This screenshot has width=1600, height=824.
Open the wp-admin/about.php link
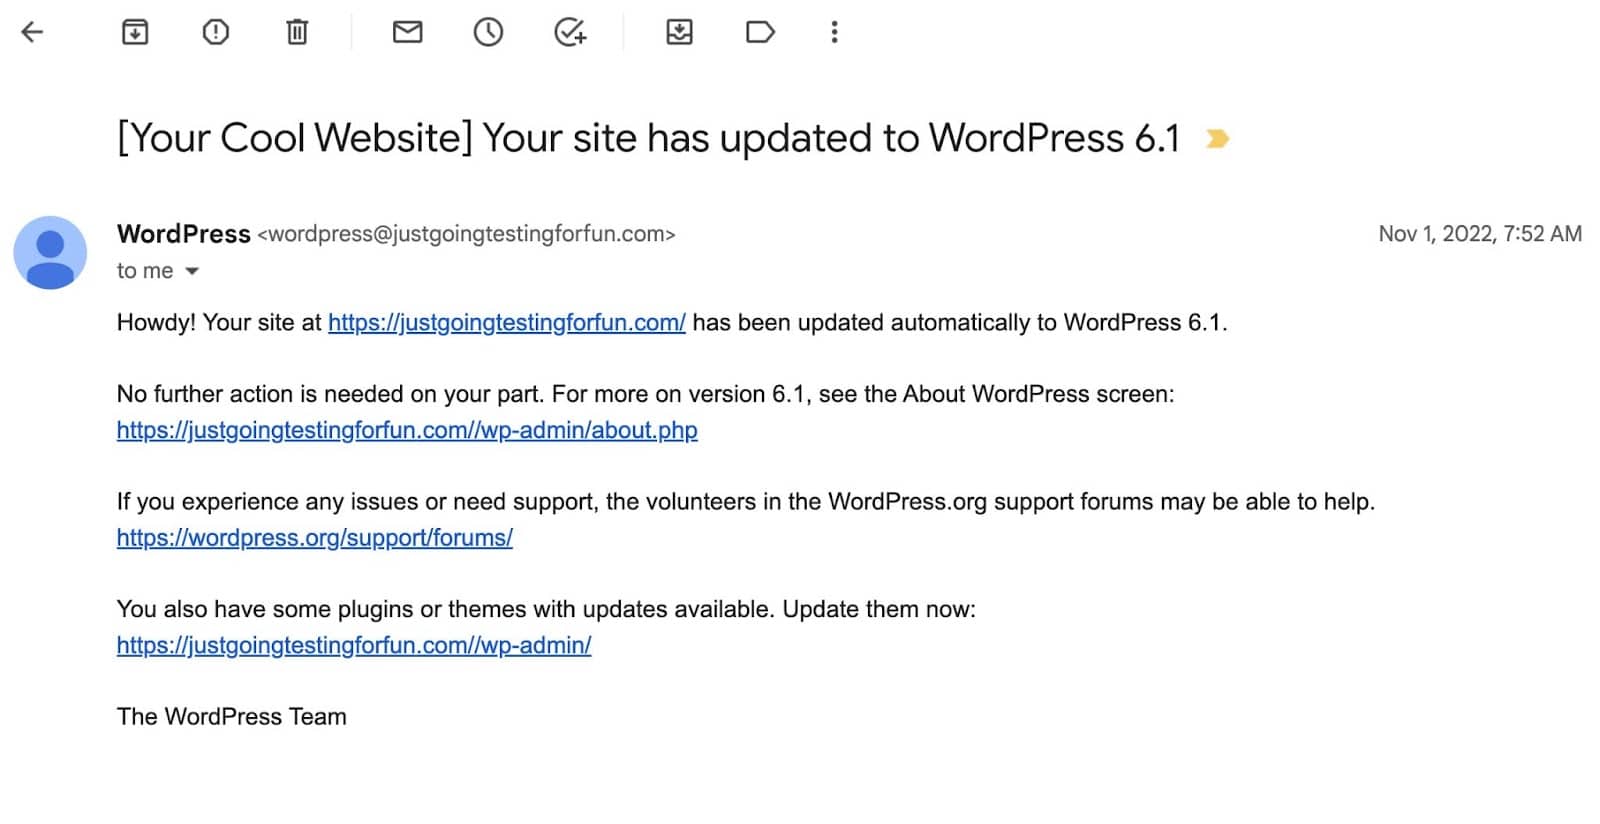[x=407, y=430]
